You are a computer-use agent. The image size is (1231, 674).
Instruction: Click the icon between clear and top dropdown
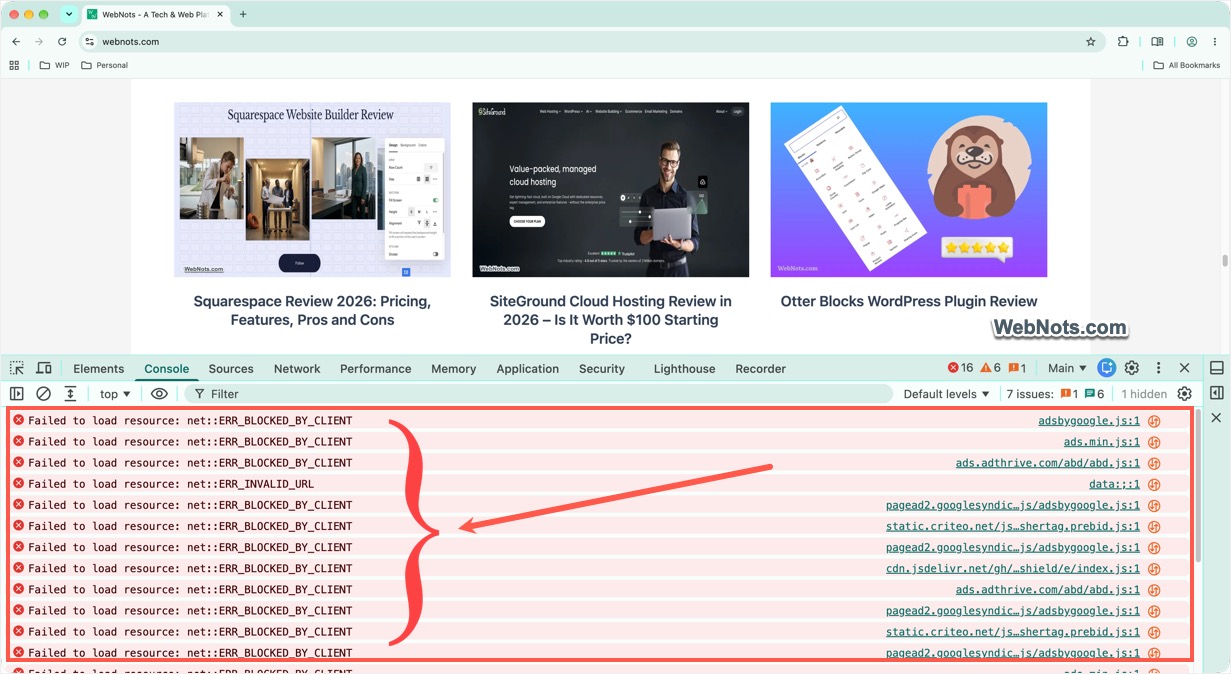click(70, 394)
